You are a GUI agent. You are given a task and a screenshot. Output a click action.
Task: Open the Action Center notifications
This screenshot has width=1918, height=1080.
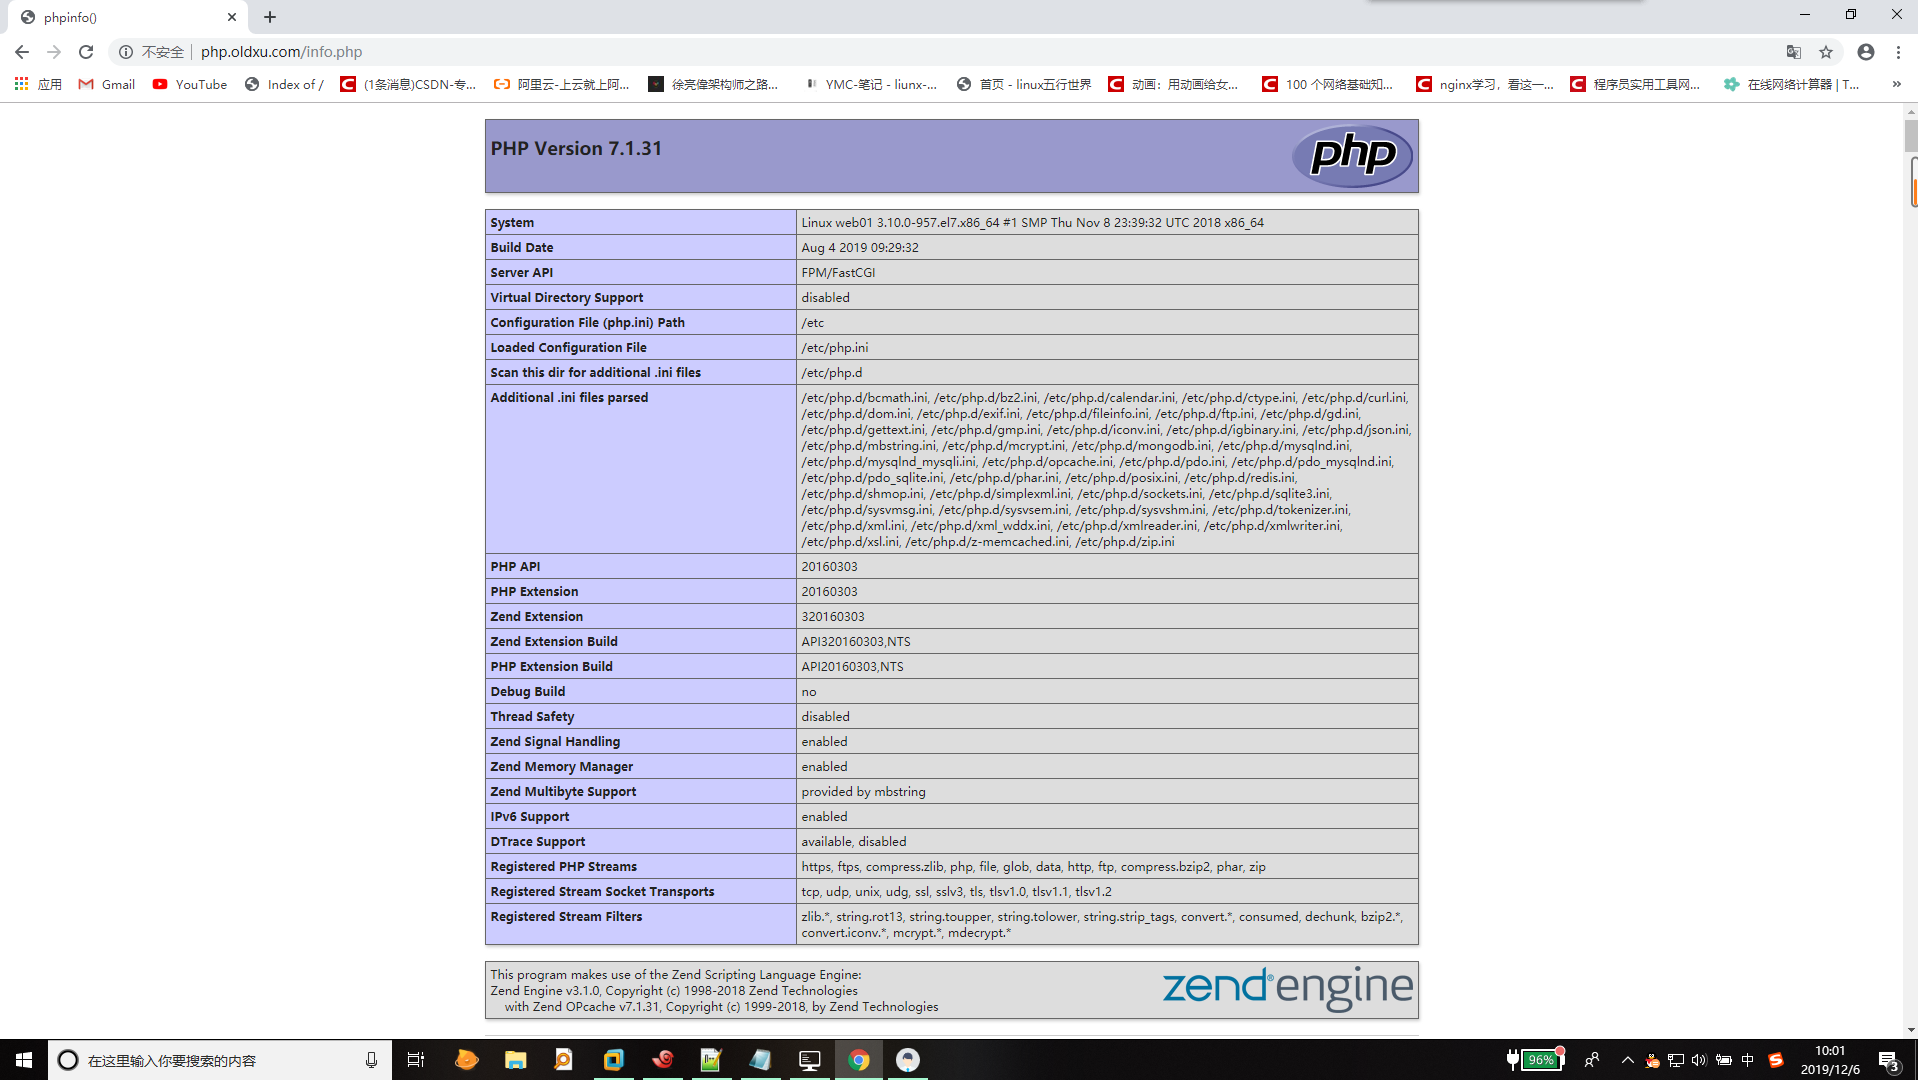click(x=1889, y=1060)
